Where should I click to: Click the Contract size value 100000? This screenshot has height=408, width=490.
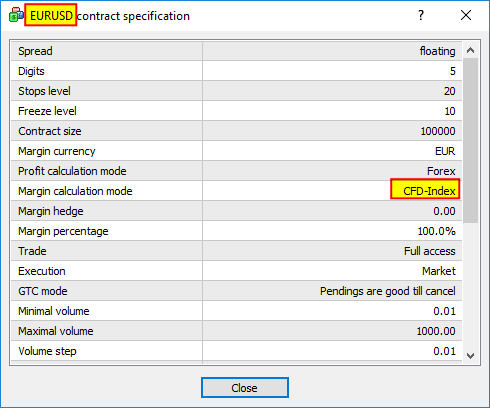point(438,131)
